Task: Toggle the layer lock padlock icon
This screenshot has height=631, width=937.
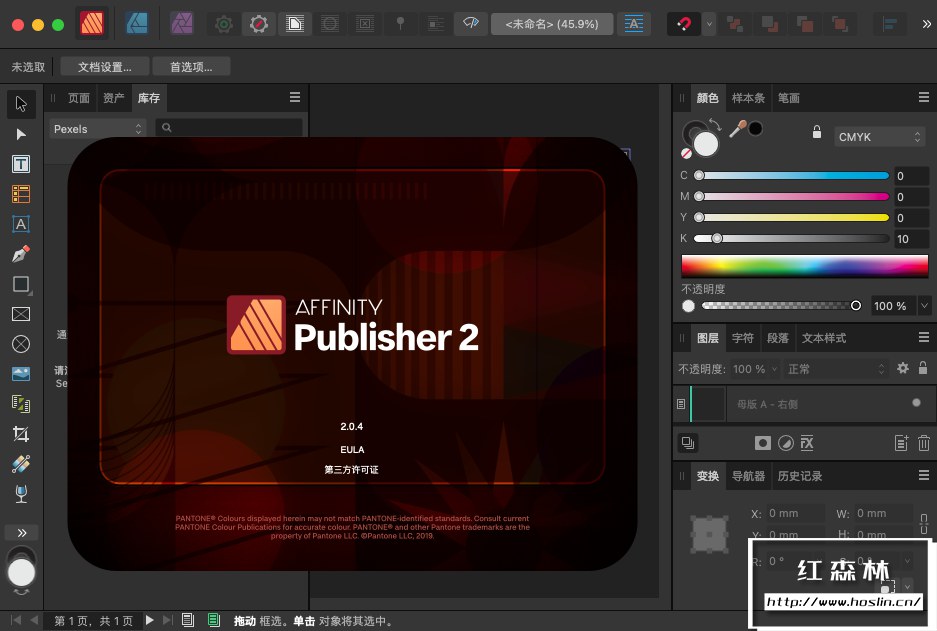Action: click(x=922, y=369)
